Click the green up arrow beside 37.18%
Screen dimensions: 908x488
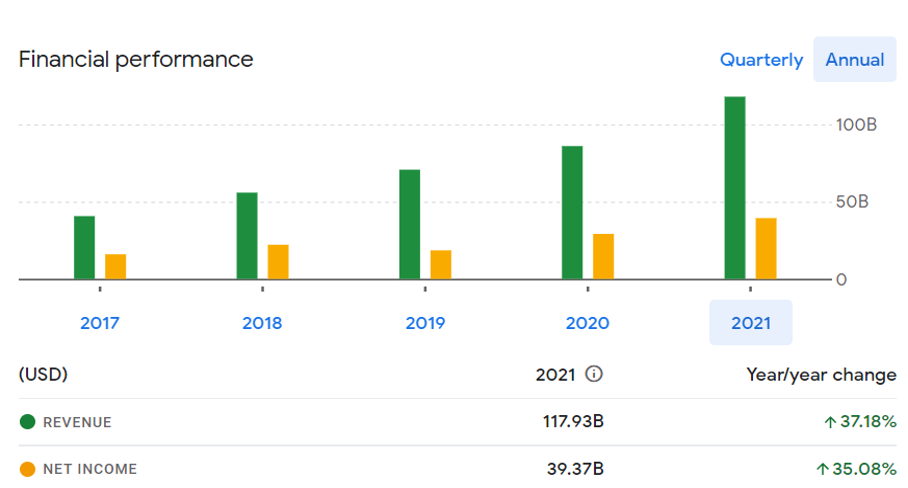coord(829,422)
